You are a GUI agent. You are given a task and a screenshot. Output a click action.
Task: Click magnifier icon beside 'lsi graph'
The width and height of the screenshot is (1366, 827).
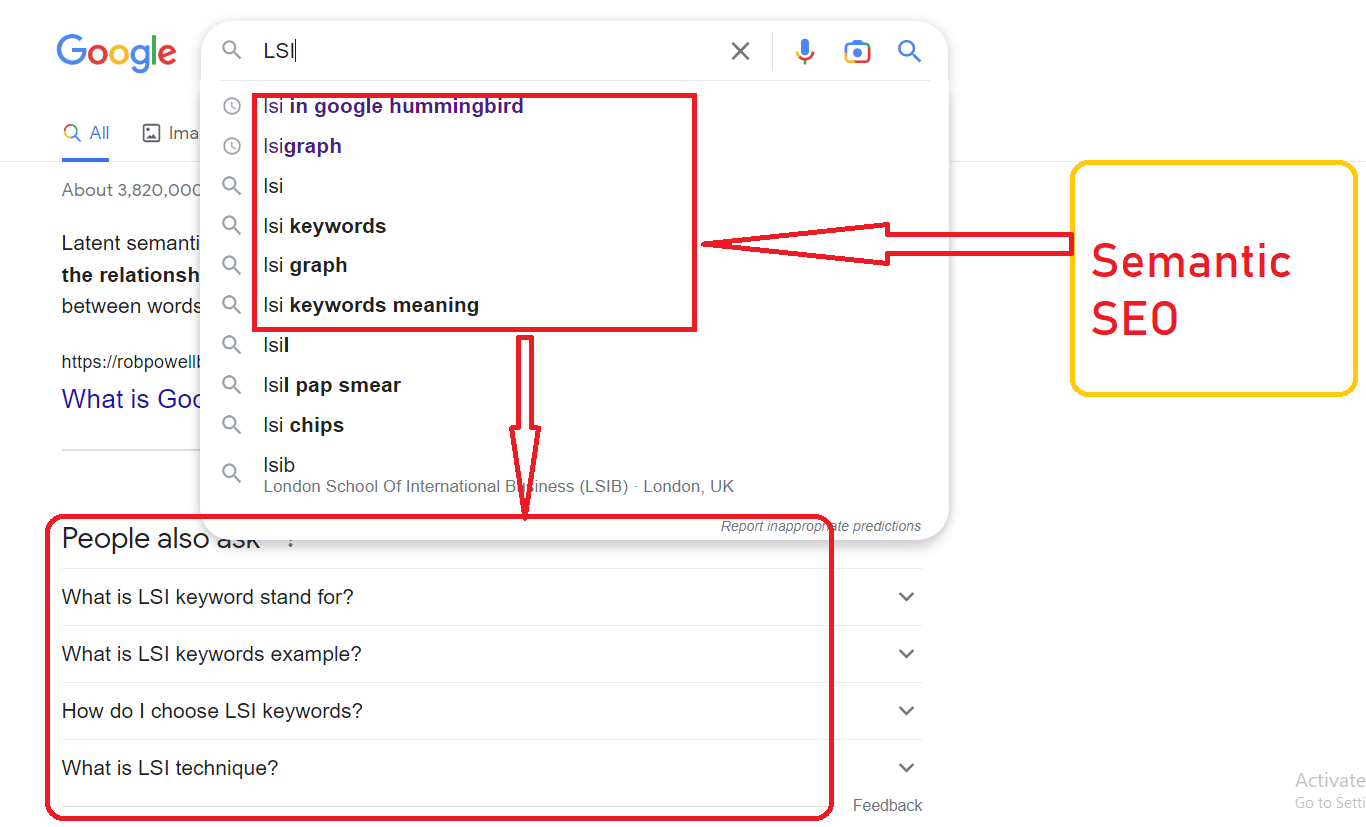tap(232, 265)
